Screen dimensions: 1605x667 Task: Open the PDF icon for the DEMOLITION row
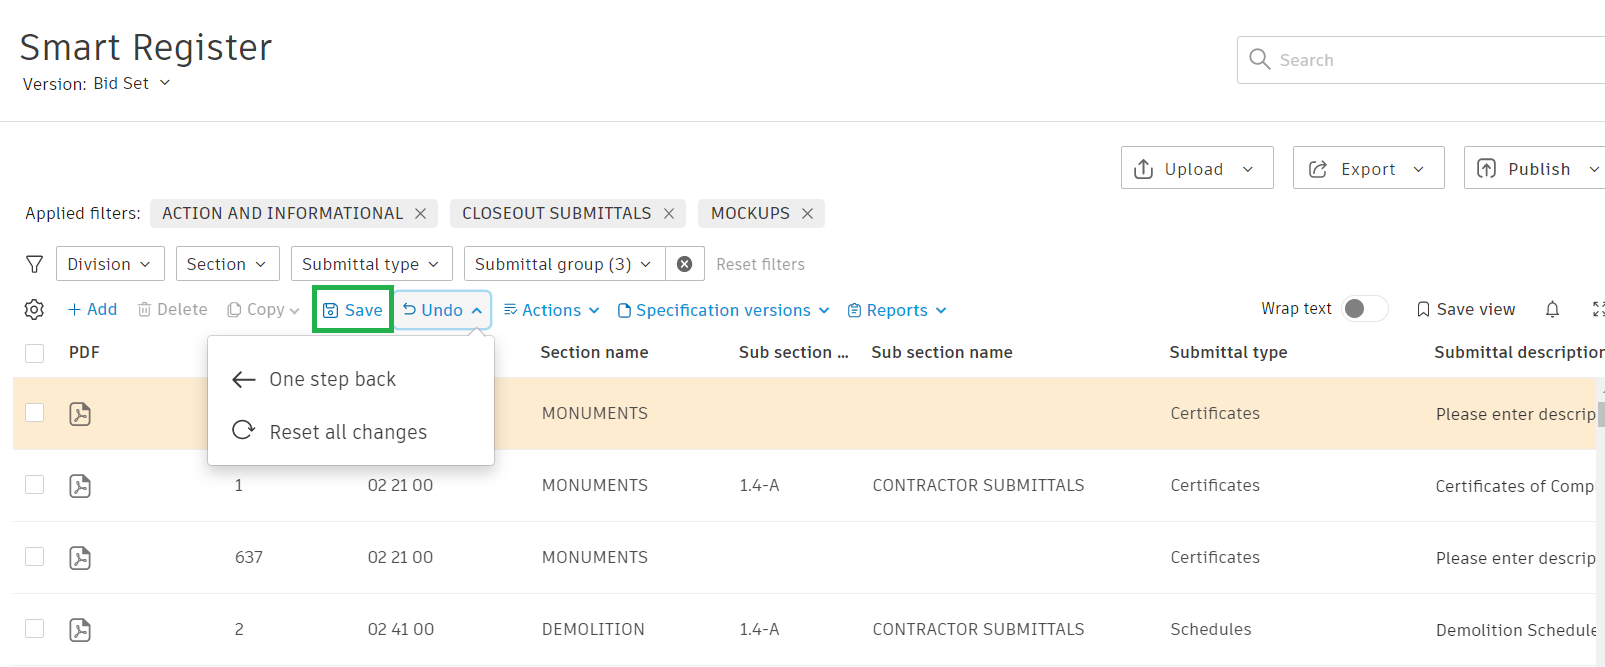pyautogui.click(x=80, y=630)
